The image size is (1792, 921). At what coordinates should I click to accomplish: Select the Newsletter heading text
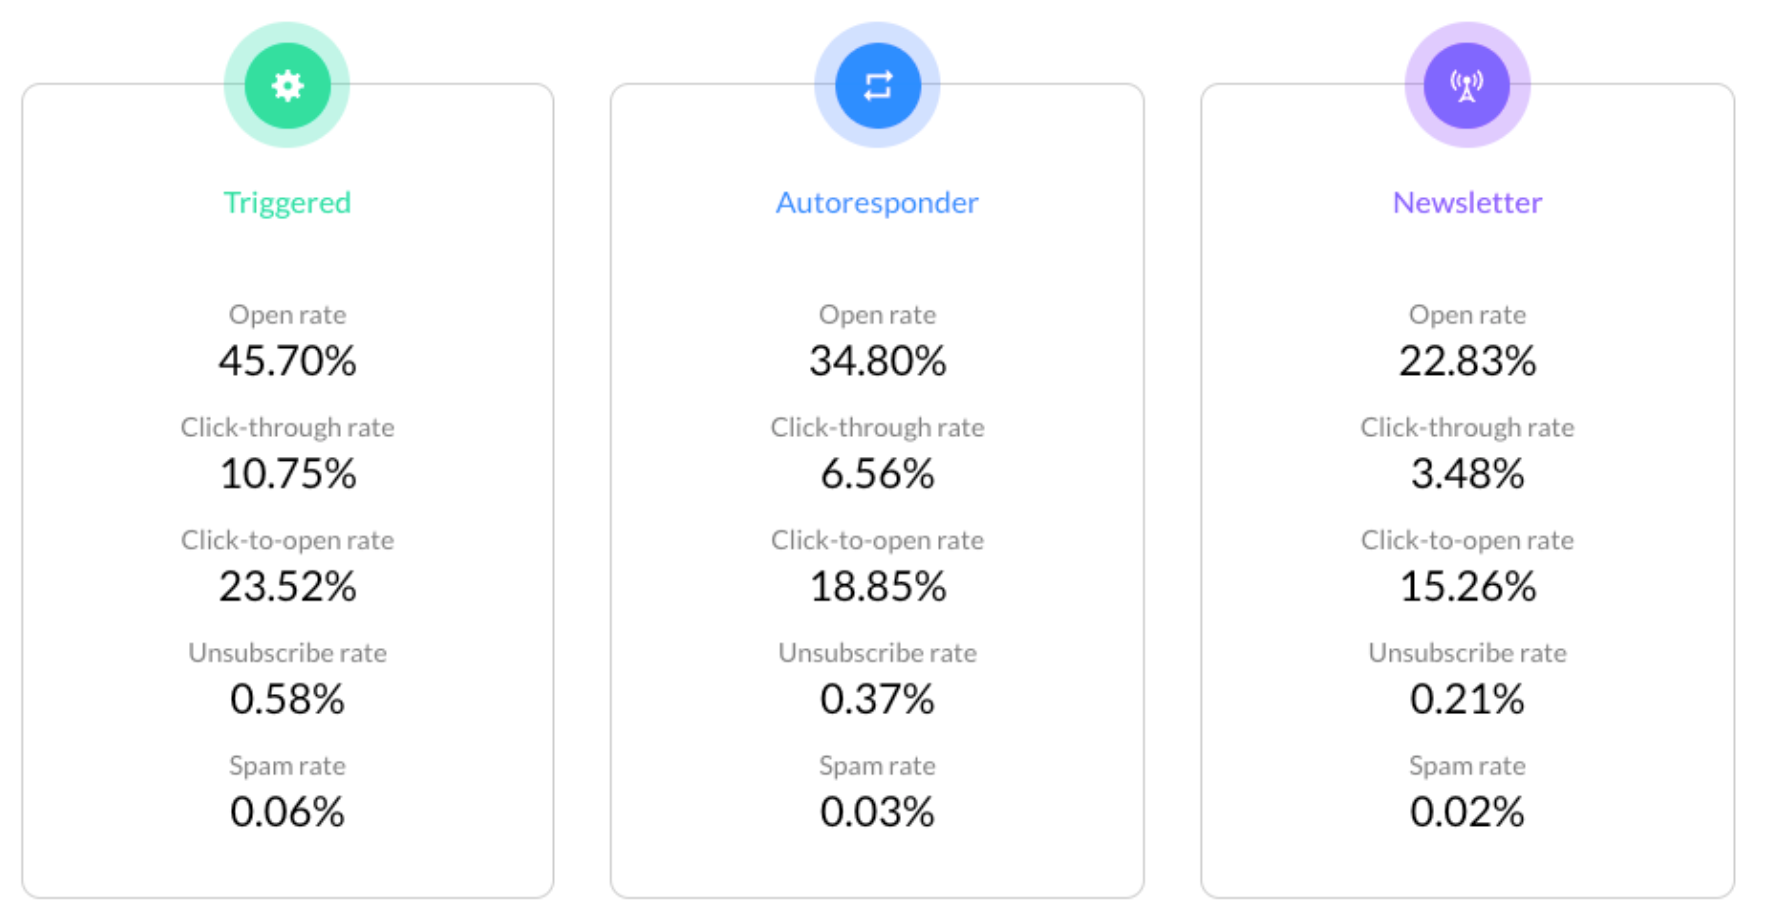point(1467,202)
